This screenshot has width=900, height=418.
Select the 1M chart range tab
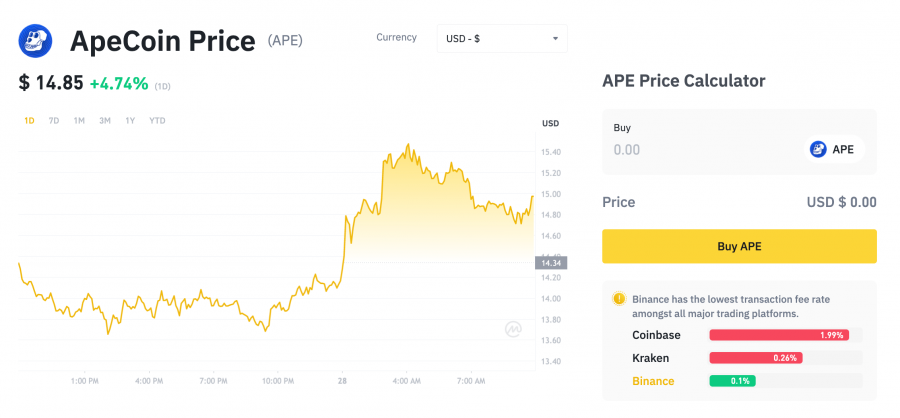(79, 121)
